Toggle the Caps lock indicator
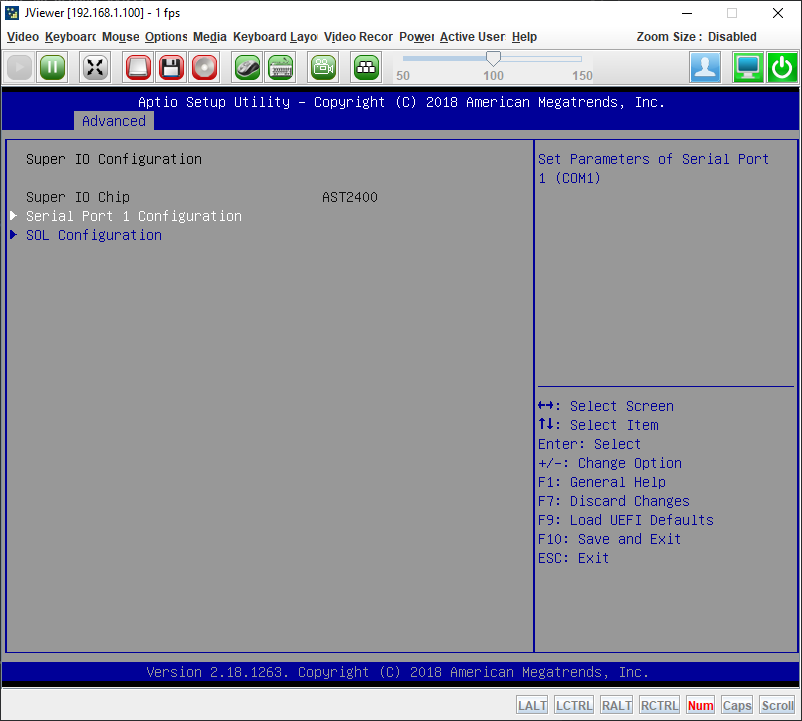The width and height of the screenshot is (802, 721). click(737, 706)
